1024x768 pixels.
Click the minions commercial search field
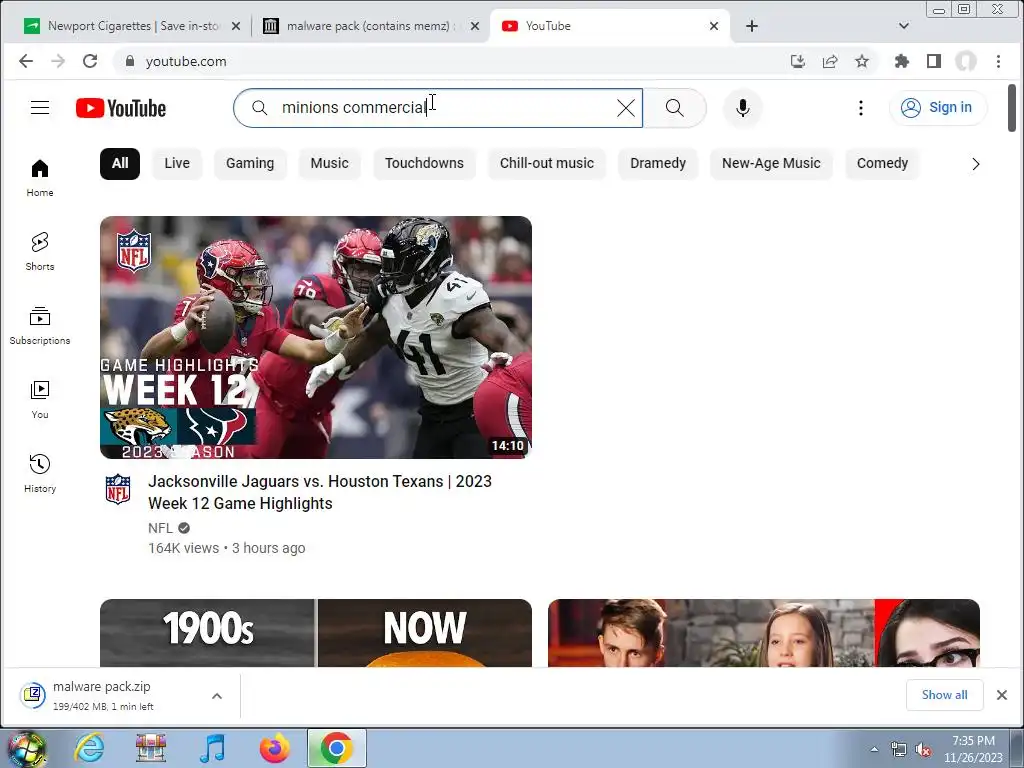tap(438, 108)
